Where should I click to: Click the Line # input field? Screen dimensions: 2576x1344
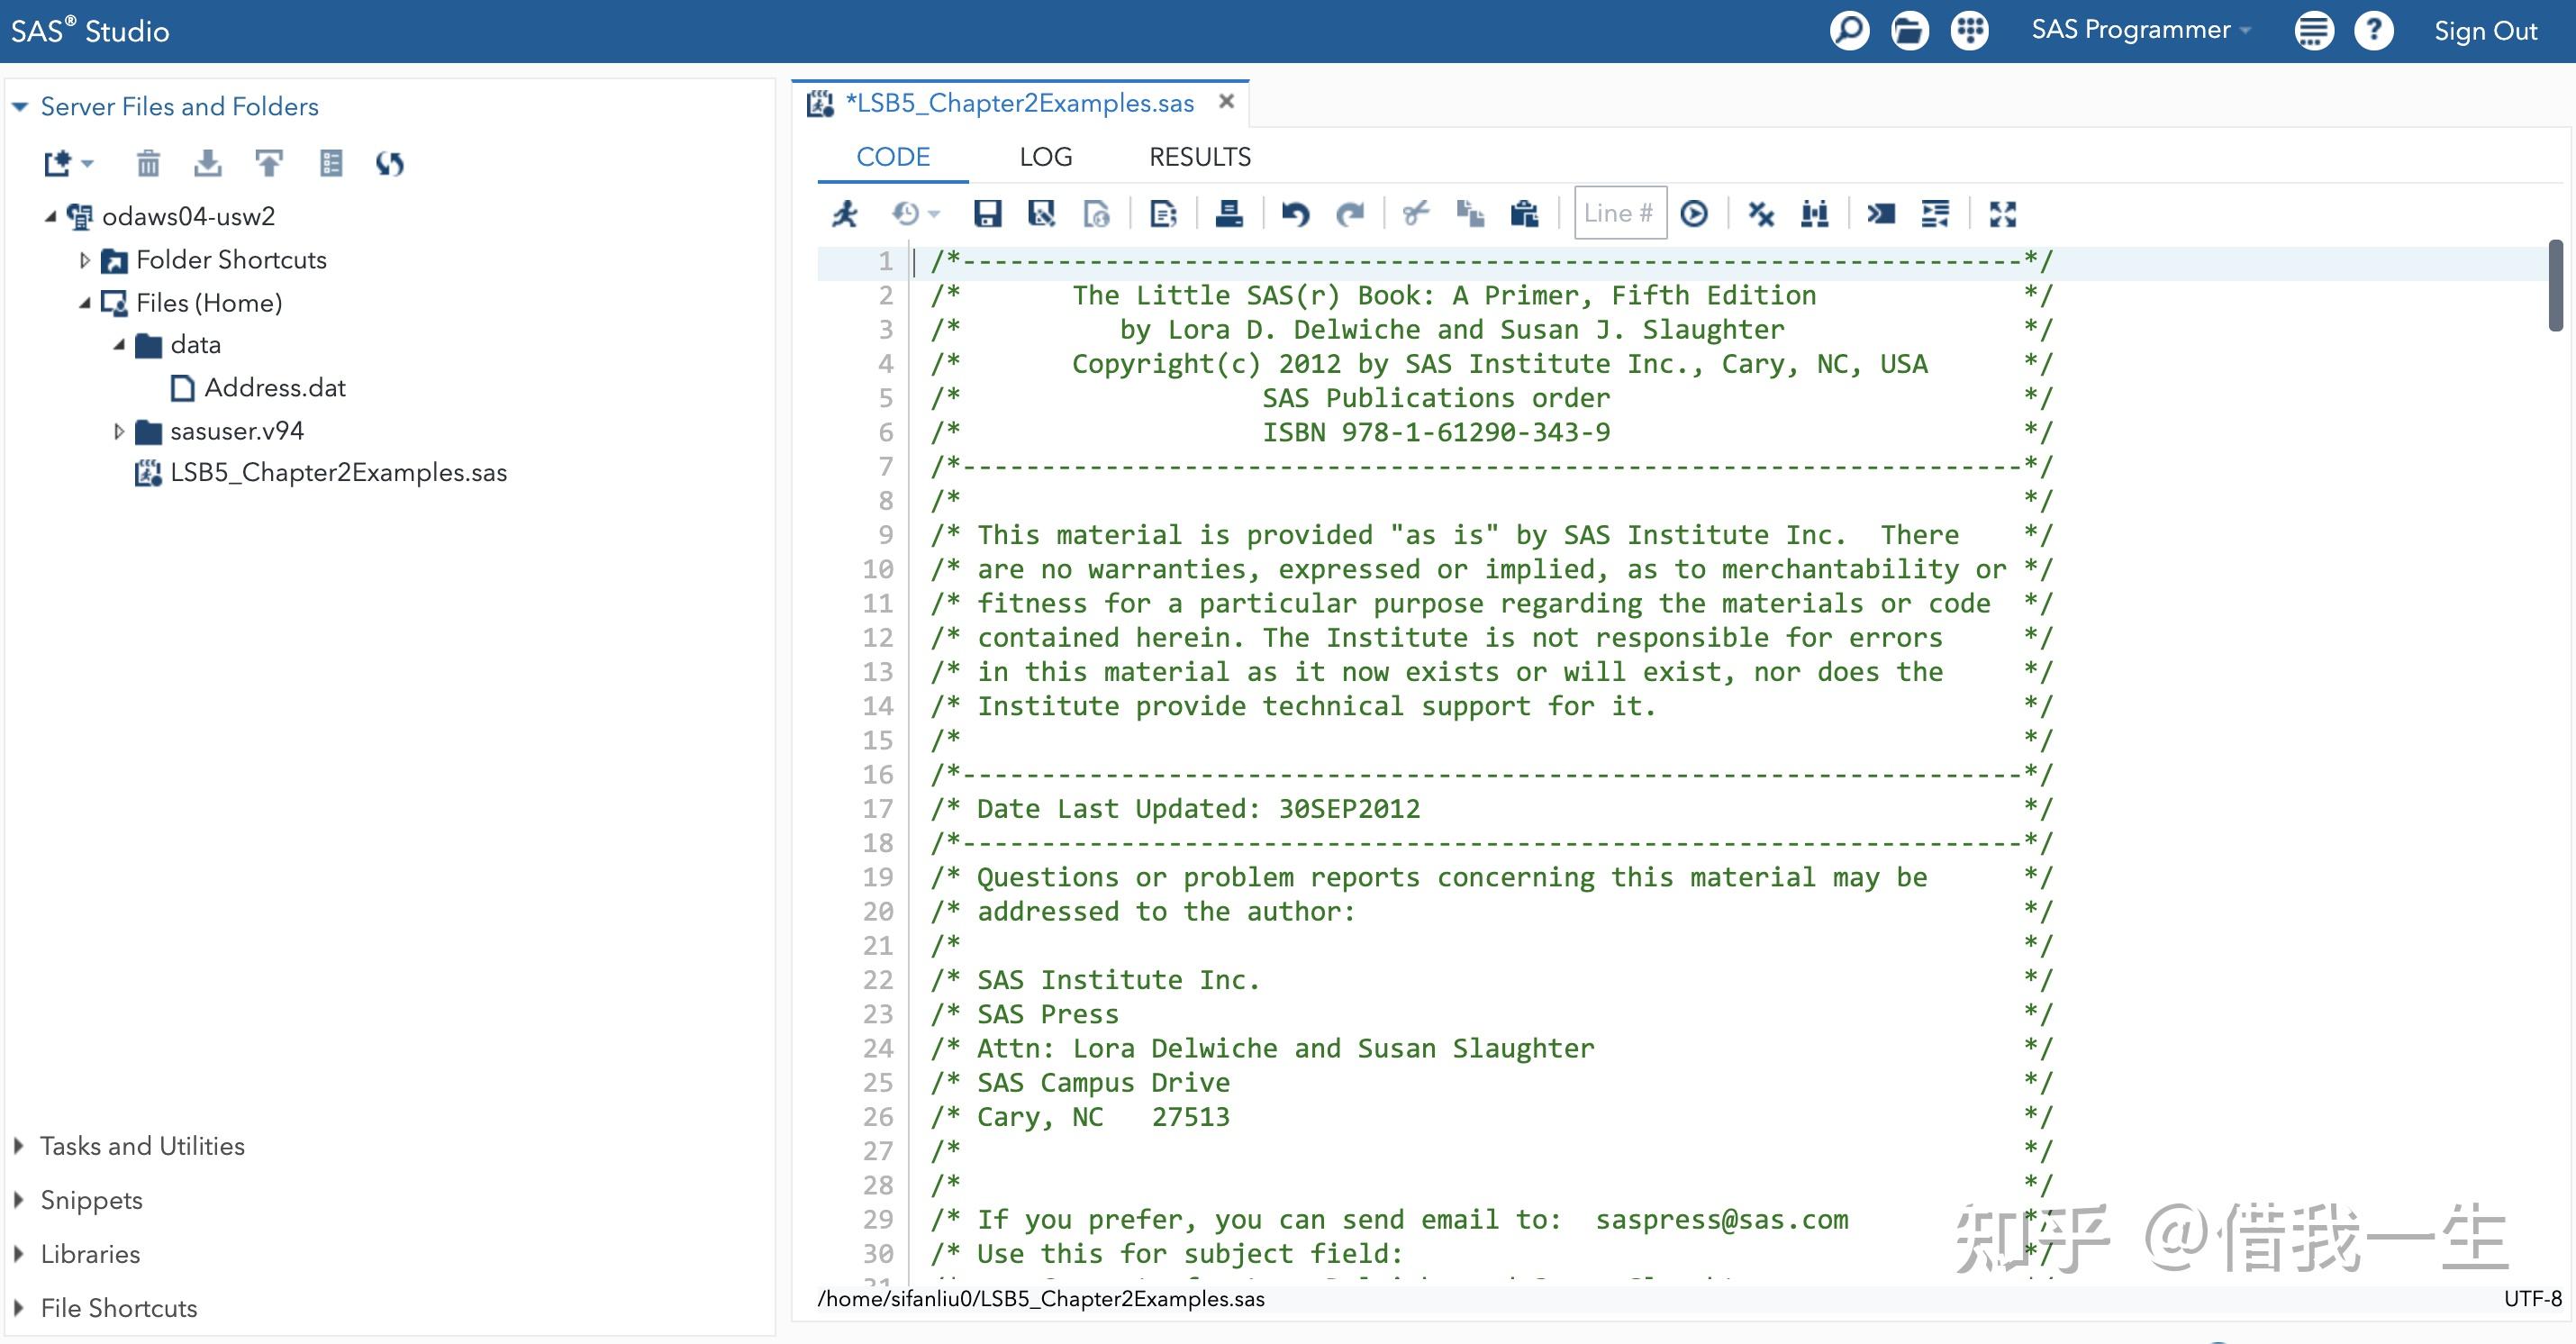[1619, 213]
